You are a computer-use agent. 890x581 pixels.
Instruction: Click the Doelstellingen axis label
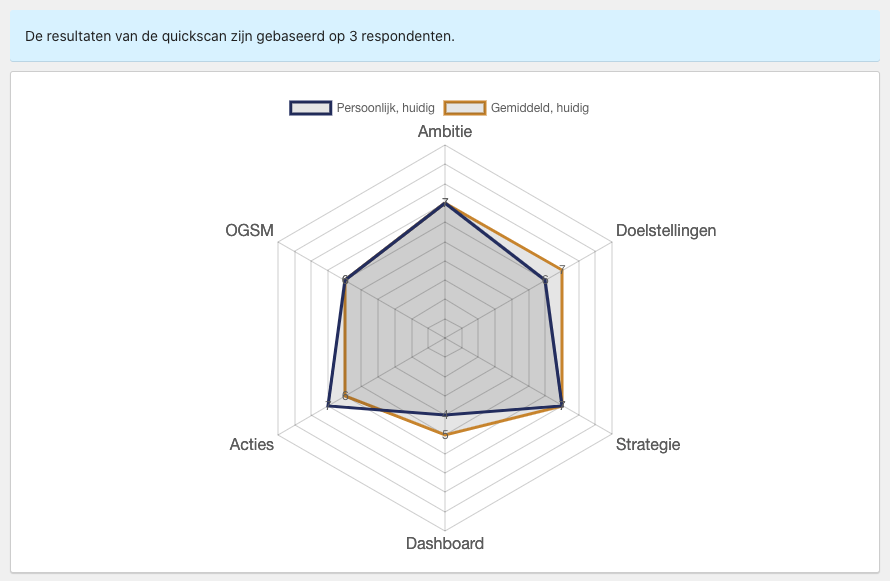click(666, 230)
